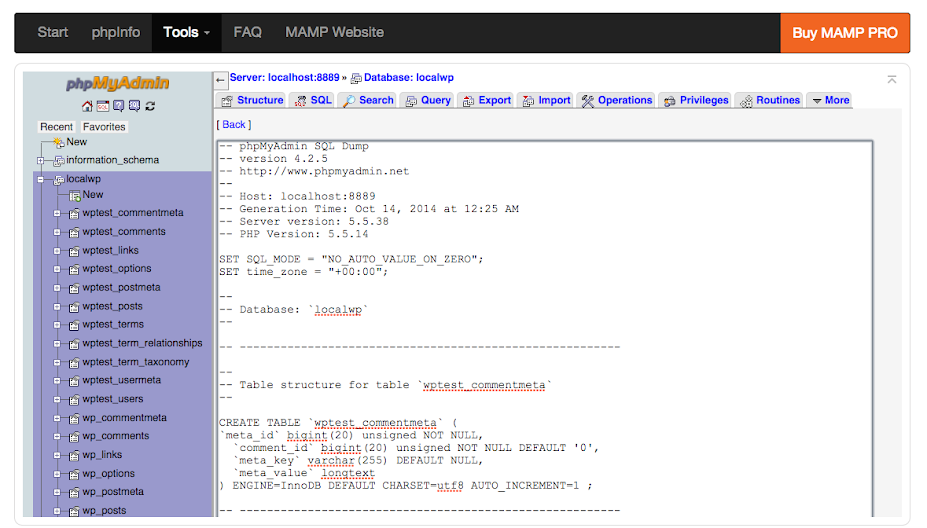927x528 pixels.
Task: Open the Operations tab
Action: (x=617, y=100)
